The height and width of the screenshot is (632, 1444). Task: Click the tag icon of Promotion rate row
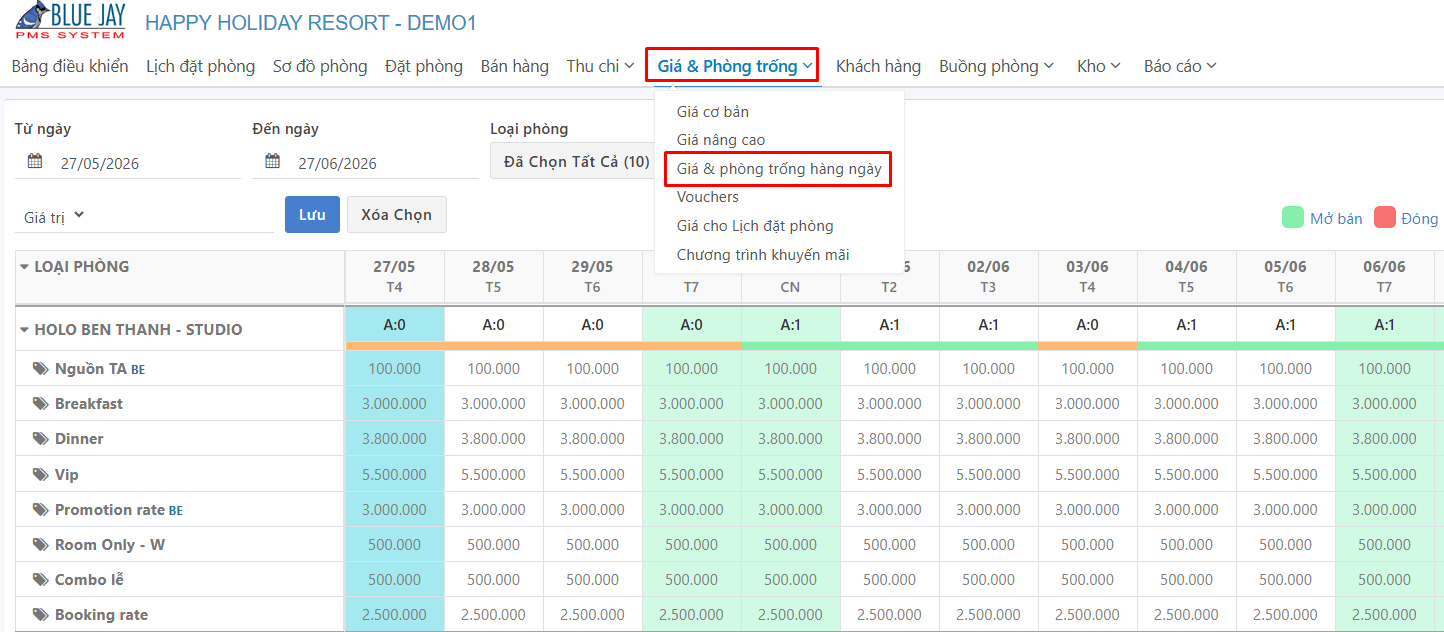point(40,510)
